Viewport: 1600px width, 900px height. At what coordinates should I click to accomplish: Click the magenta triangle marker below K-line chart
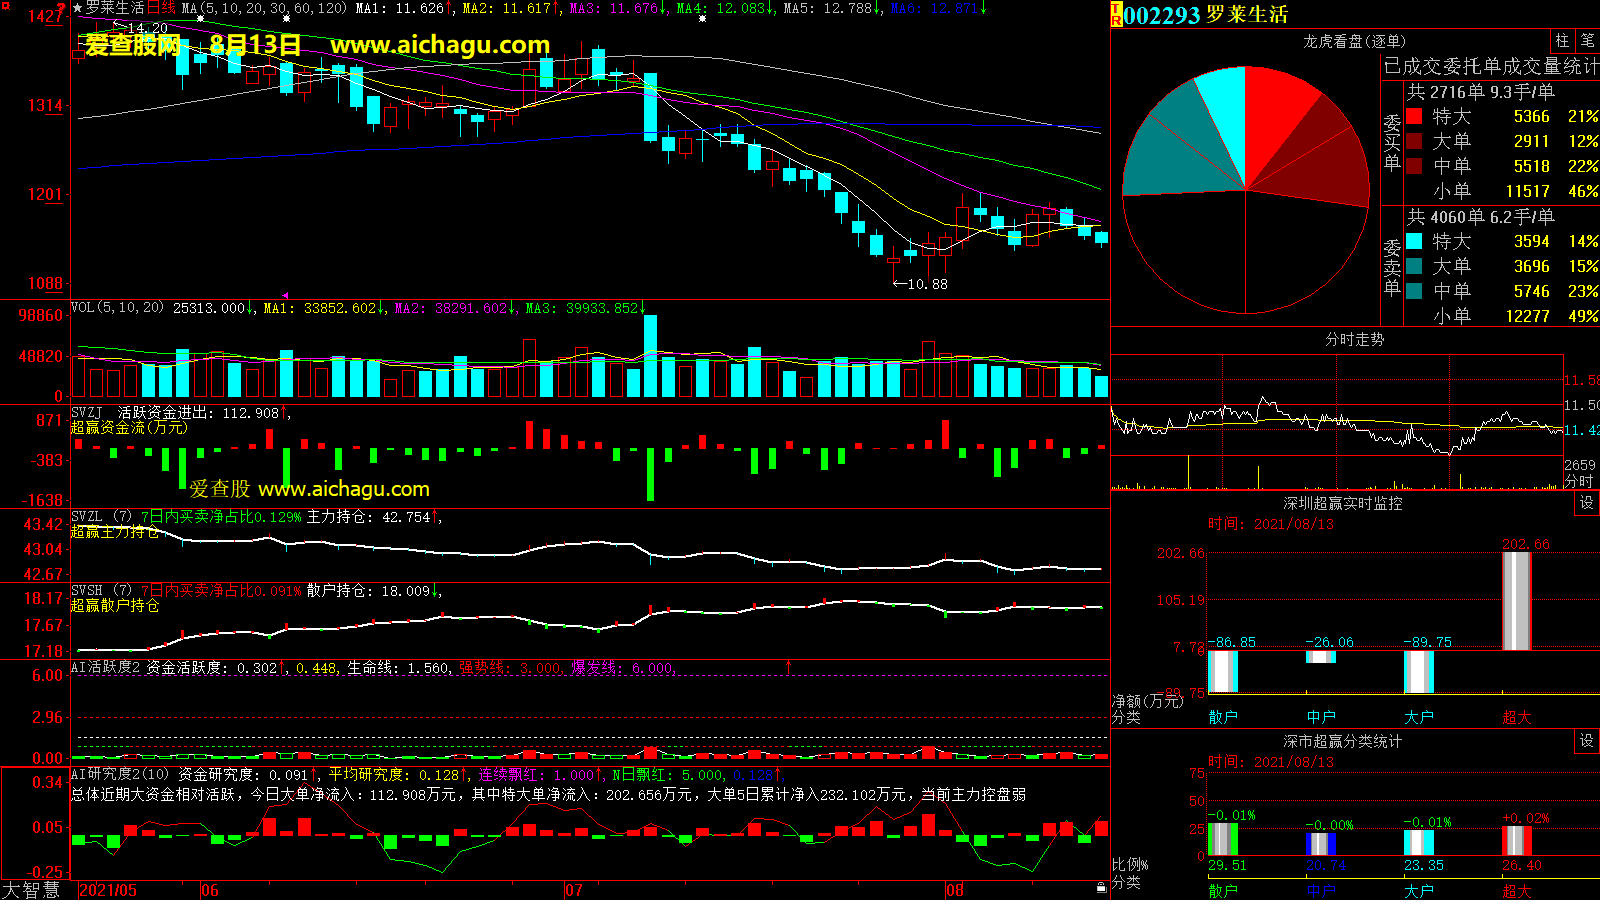(x=285, y=295)
